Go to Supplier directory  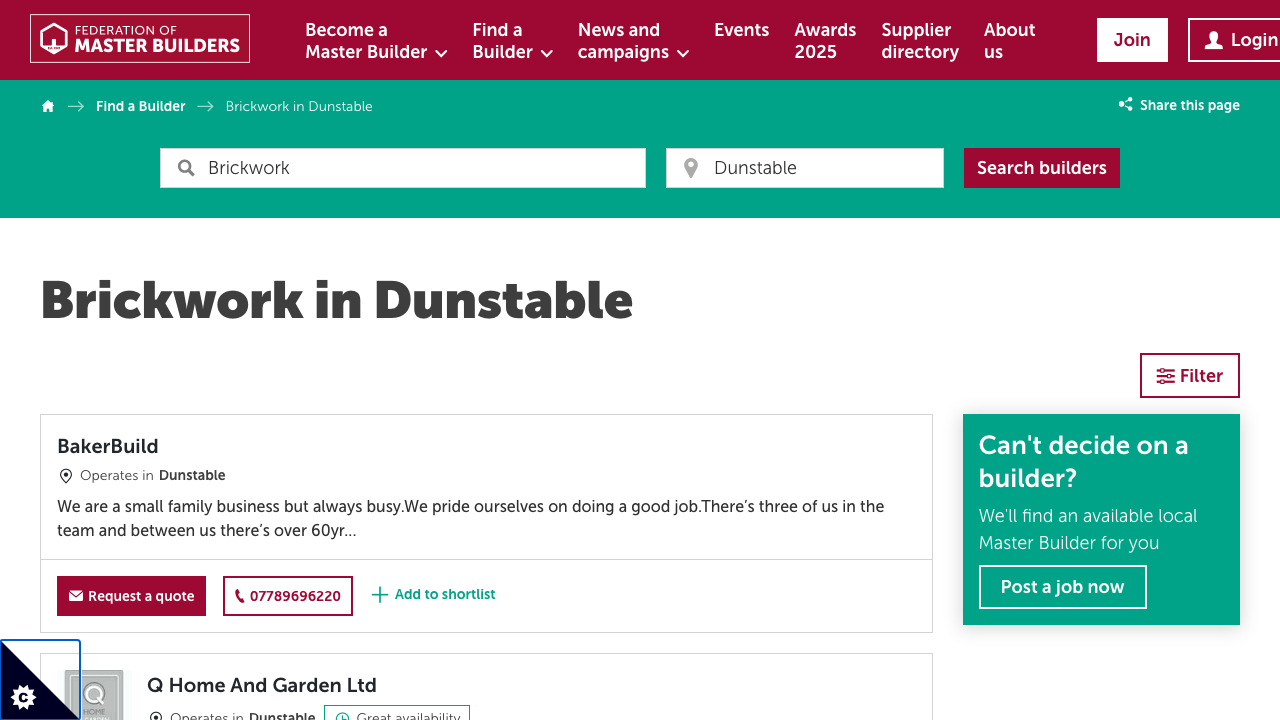click(x=919, y=41)
